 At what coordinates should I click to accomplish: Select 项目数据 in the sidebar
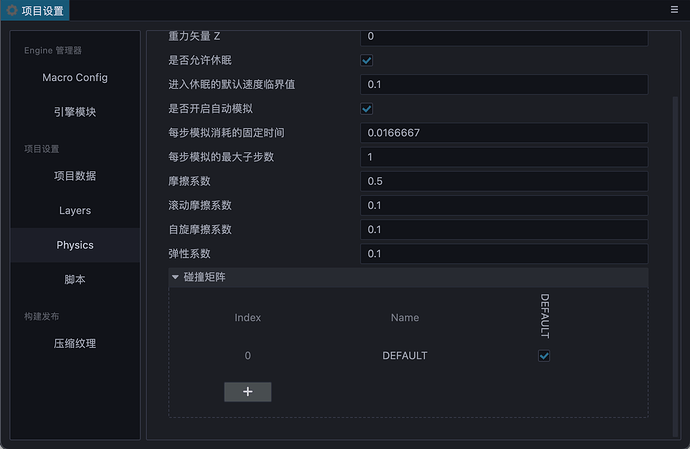(x=75, y=176)
